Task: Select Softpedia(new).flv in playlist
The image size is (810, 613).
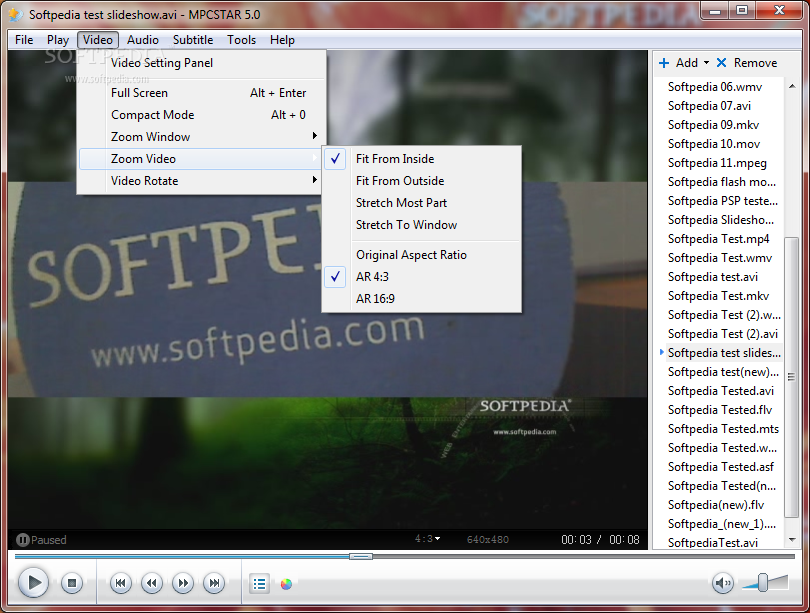Action: [716, 505]
